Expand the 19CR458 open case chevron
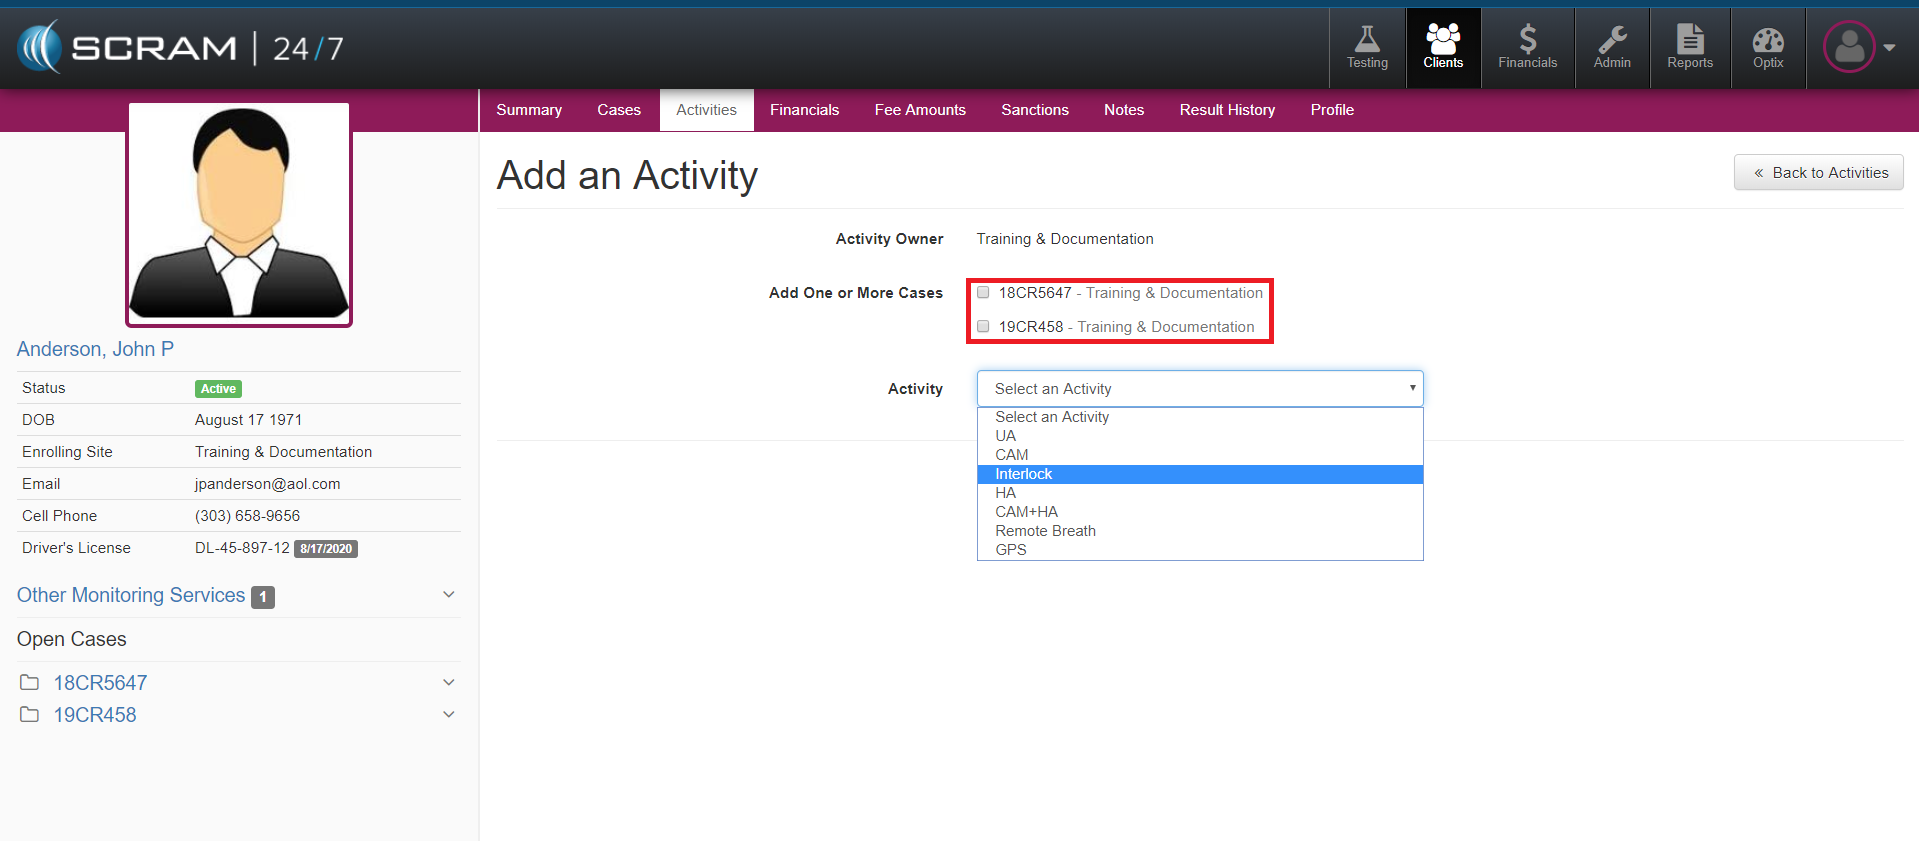The height and width of the screenshot is (841, 1919). (449, 715)
